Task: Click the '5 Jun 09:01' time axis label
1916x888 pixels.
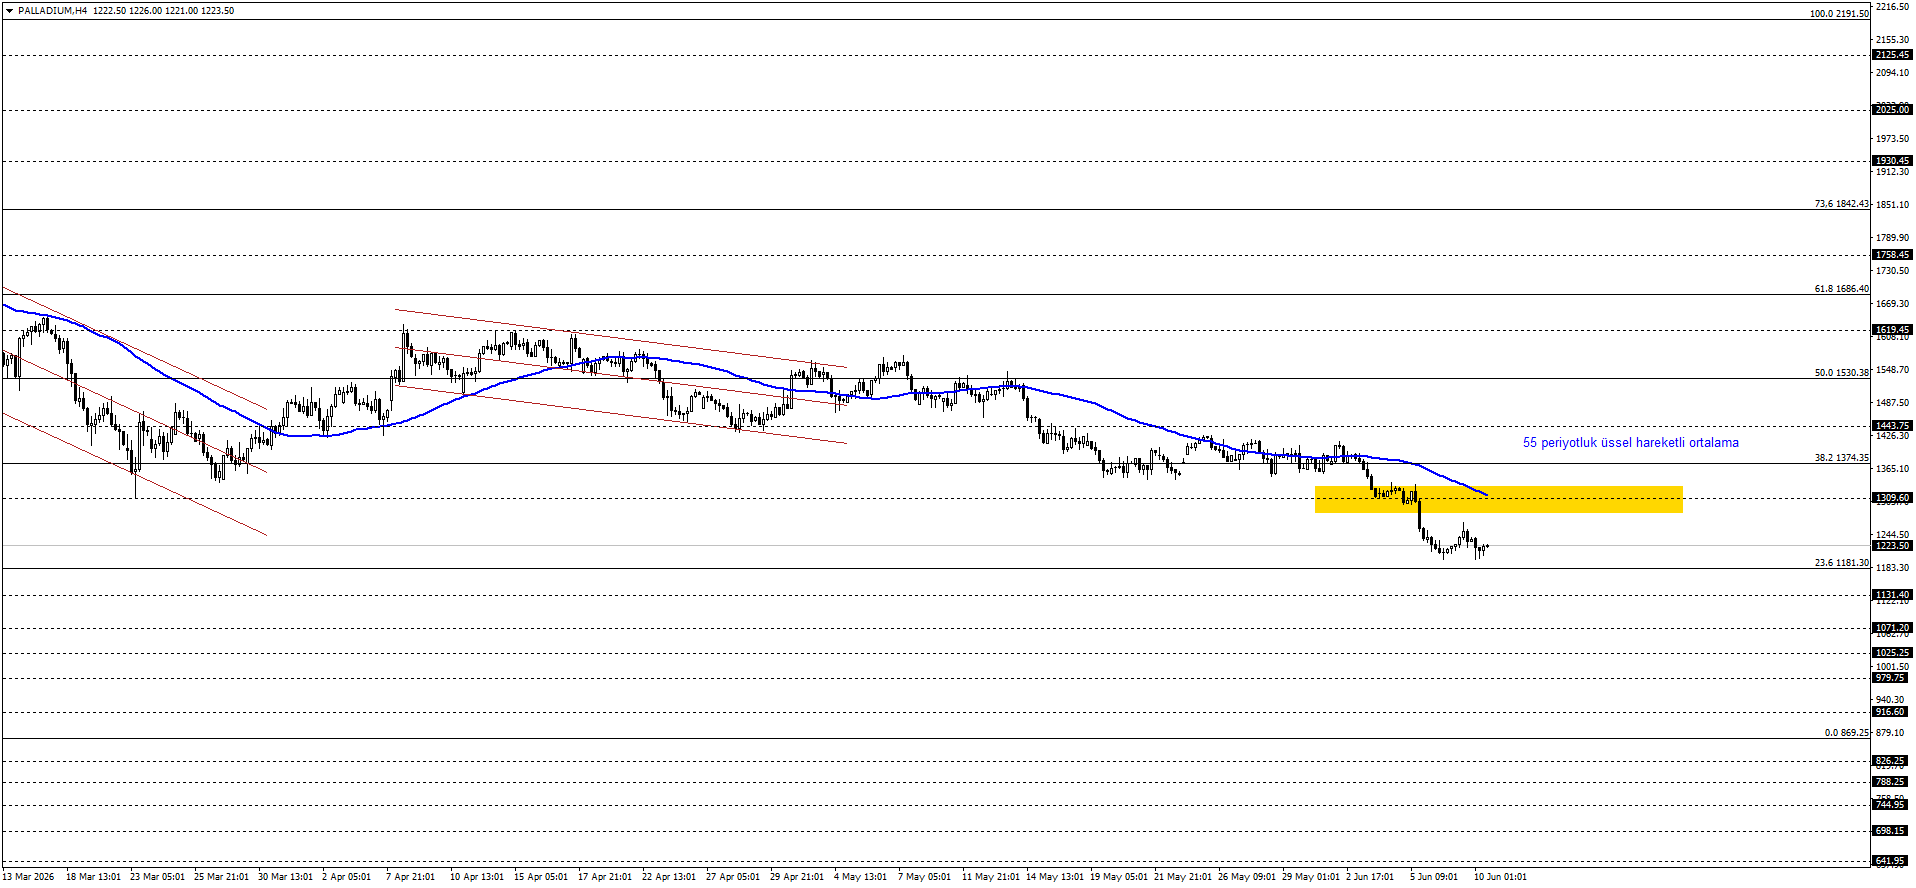Action: tap(1434, 877)
